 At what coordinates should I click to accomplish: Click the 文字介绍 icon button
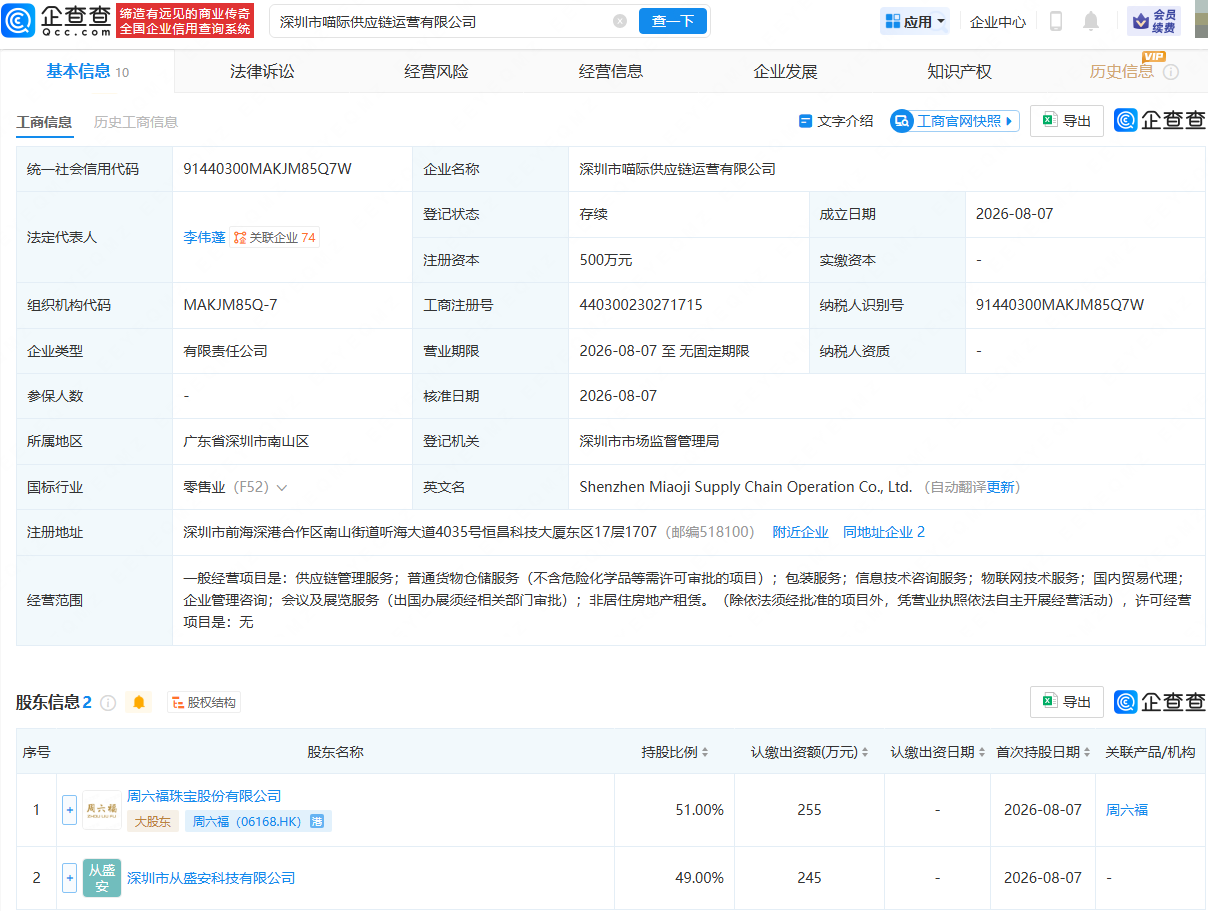836,121
